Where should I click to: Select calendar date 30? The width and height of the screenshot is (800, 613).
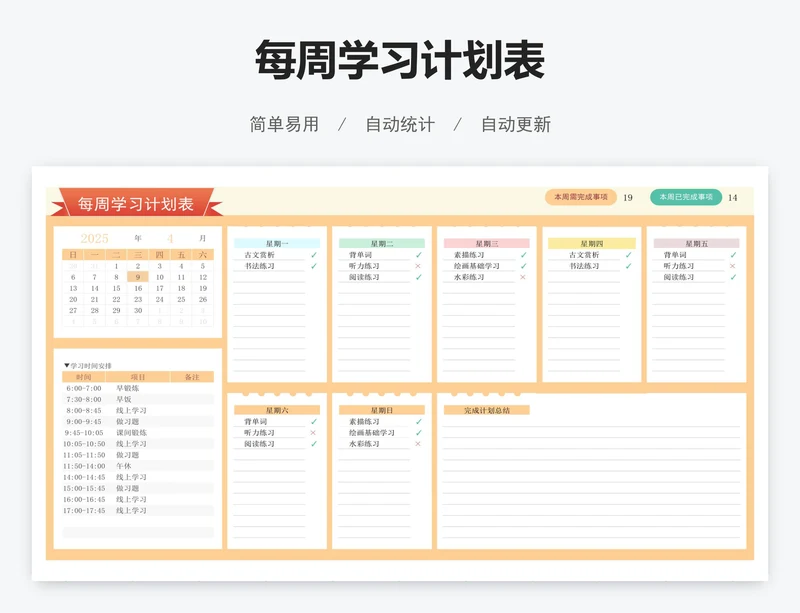[138, 310]
